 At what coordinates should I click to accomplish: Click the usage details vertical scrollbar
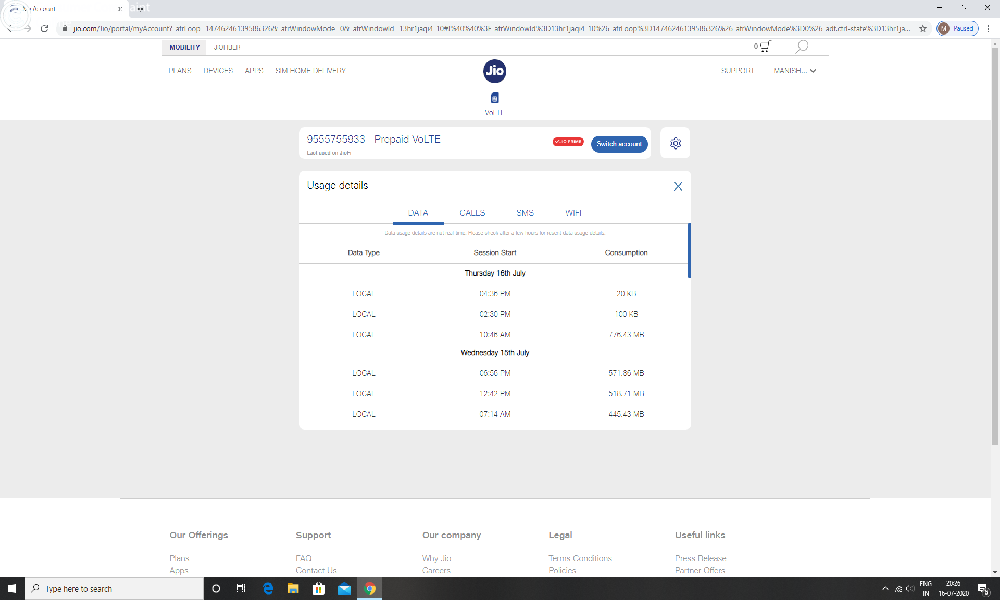[689, 250]
